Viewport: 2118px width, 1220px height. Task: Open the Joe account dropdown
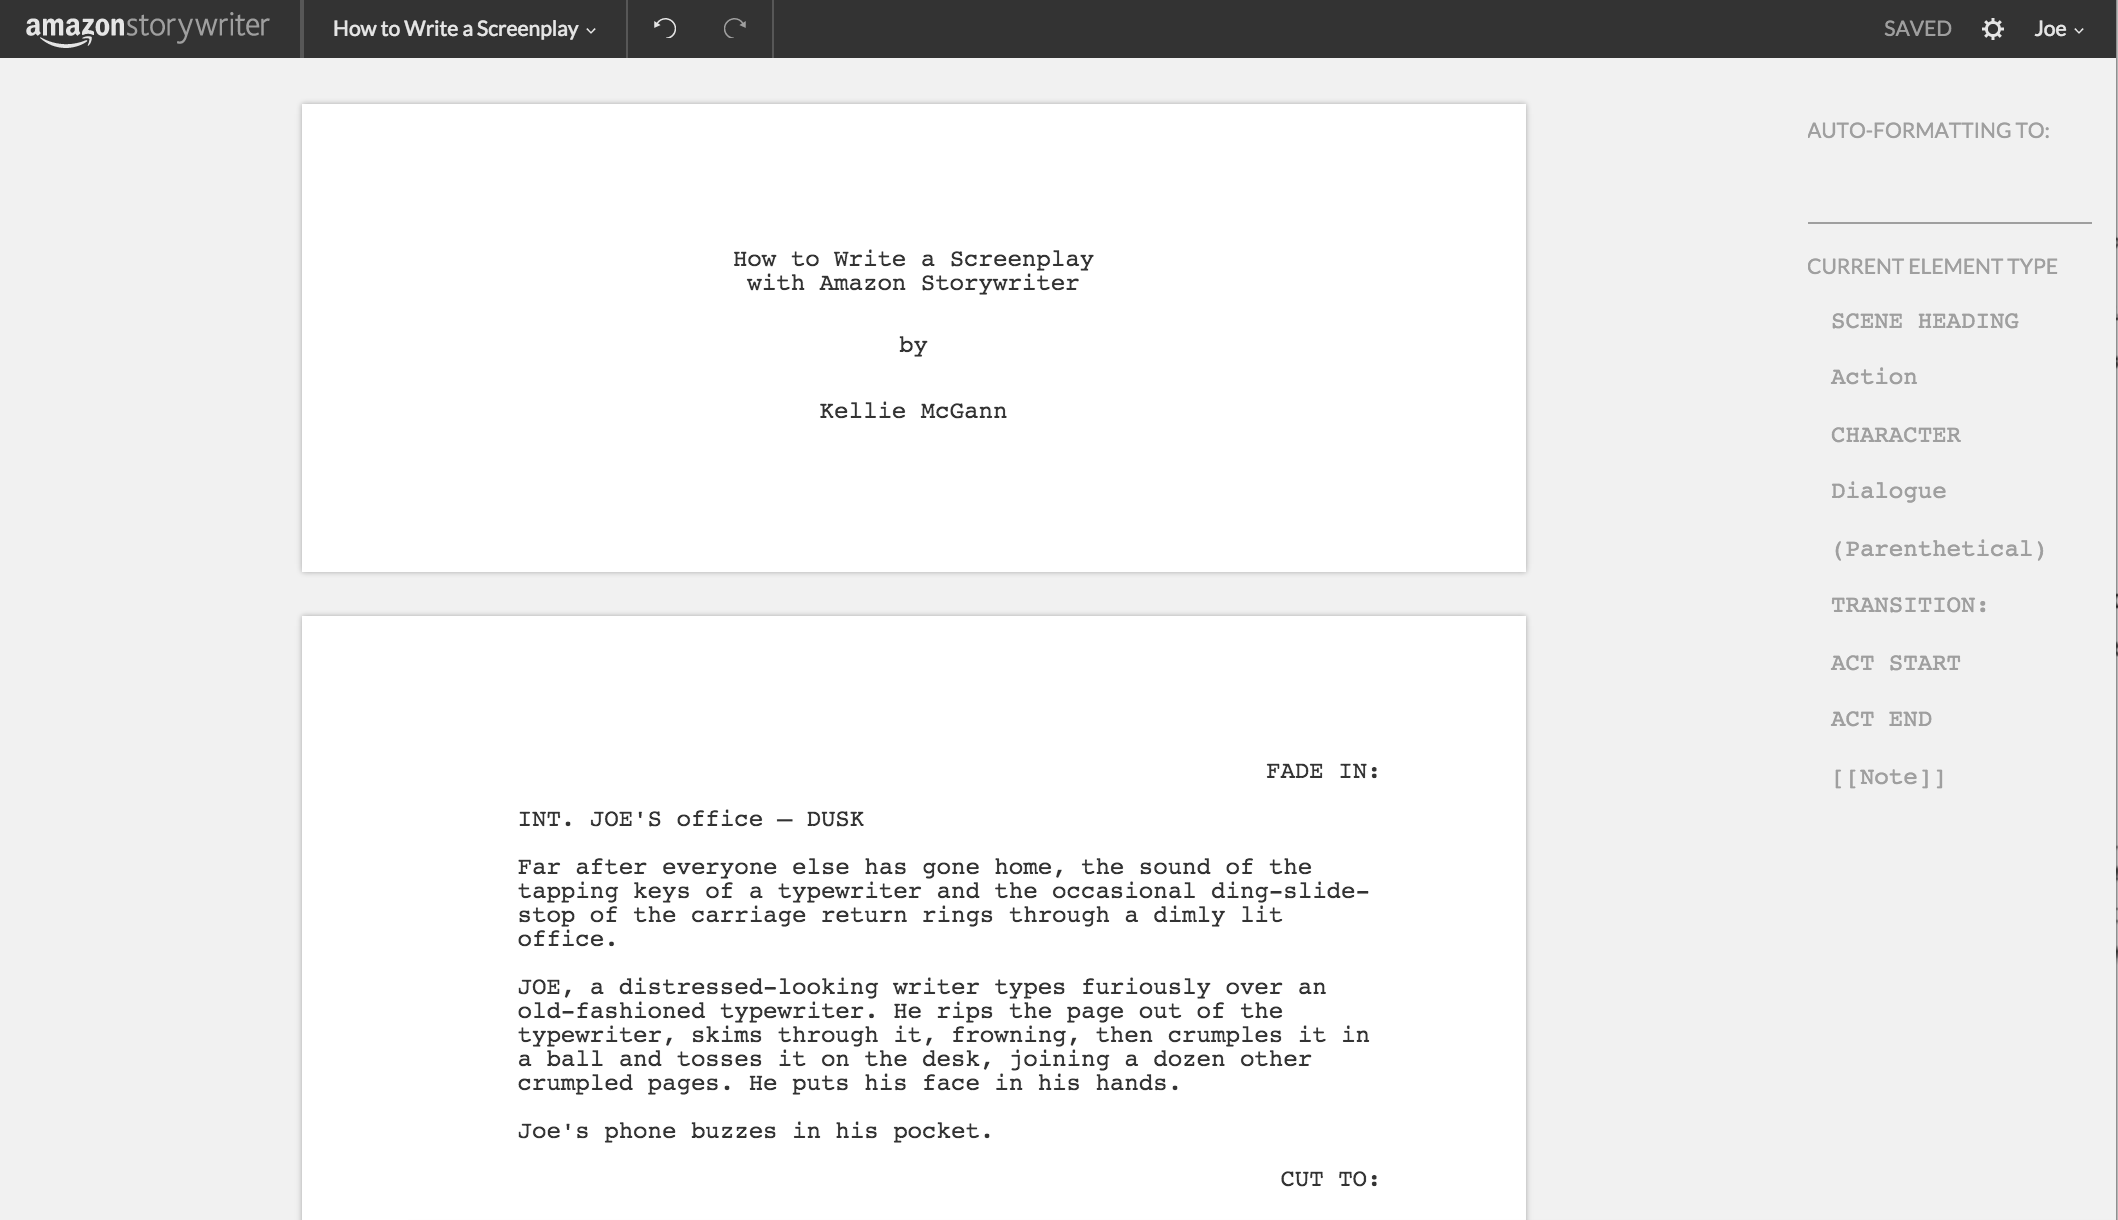coord(2058,28)
